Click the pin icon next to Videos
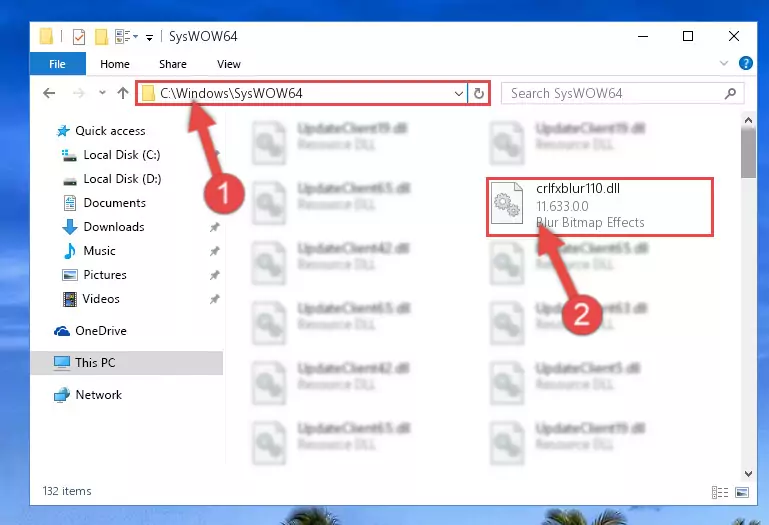 [x=214, y=299]
